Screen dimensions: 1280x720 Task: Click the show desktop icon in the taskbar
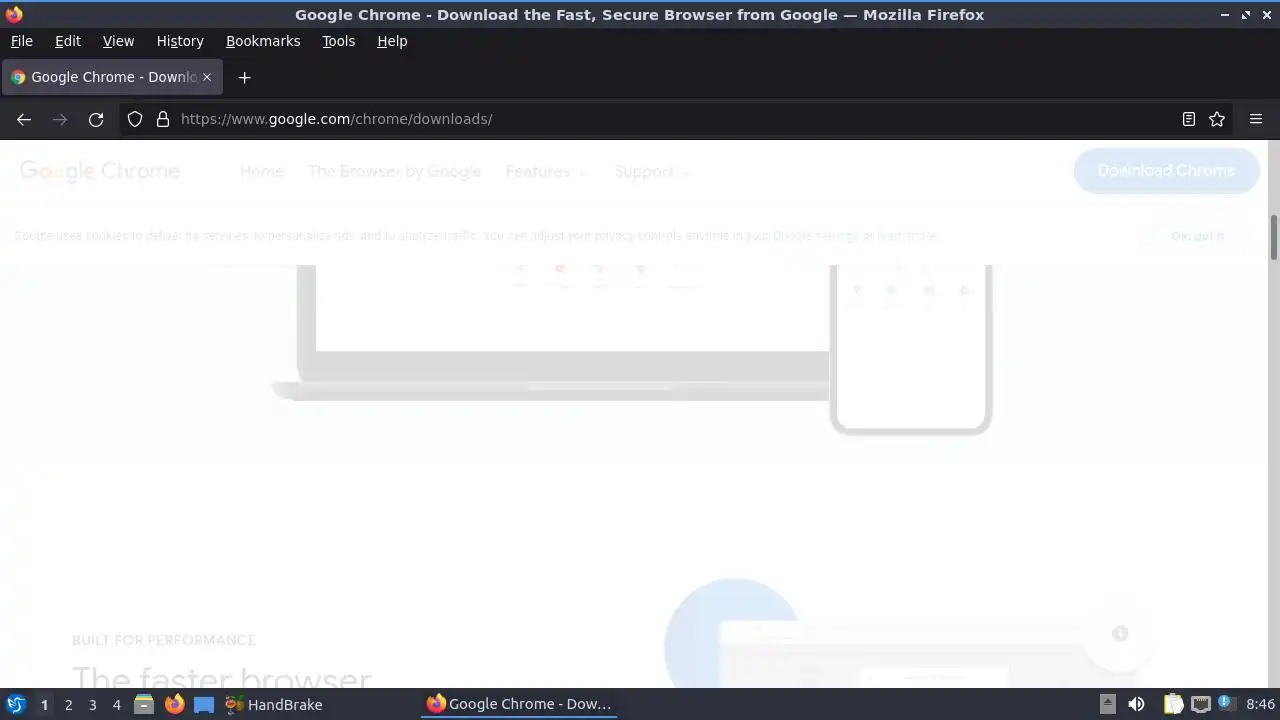tap(204, 704)
